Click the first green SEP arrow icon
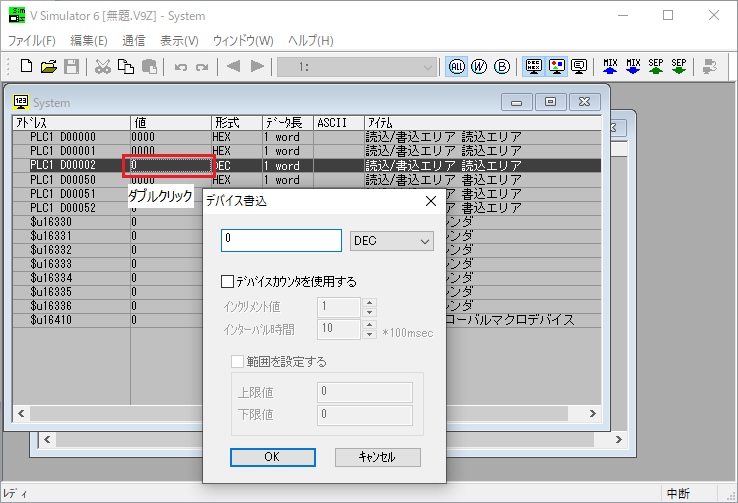 click(656, 67)
